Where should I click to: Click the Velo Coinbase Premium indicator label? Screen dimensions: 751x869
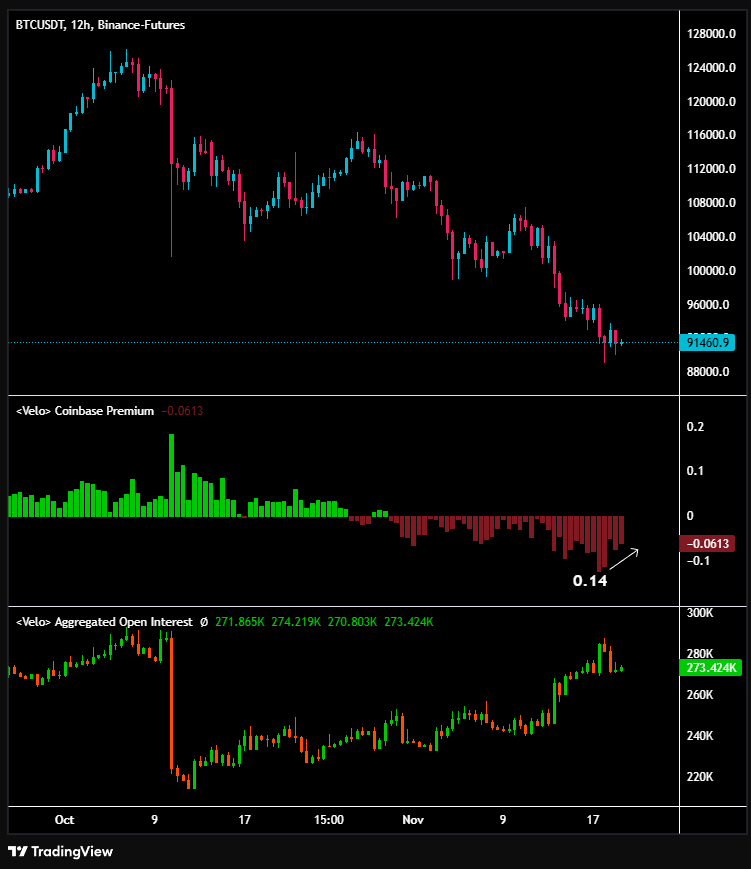point(85,411)
